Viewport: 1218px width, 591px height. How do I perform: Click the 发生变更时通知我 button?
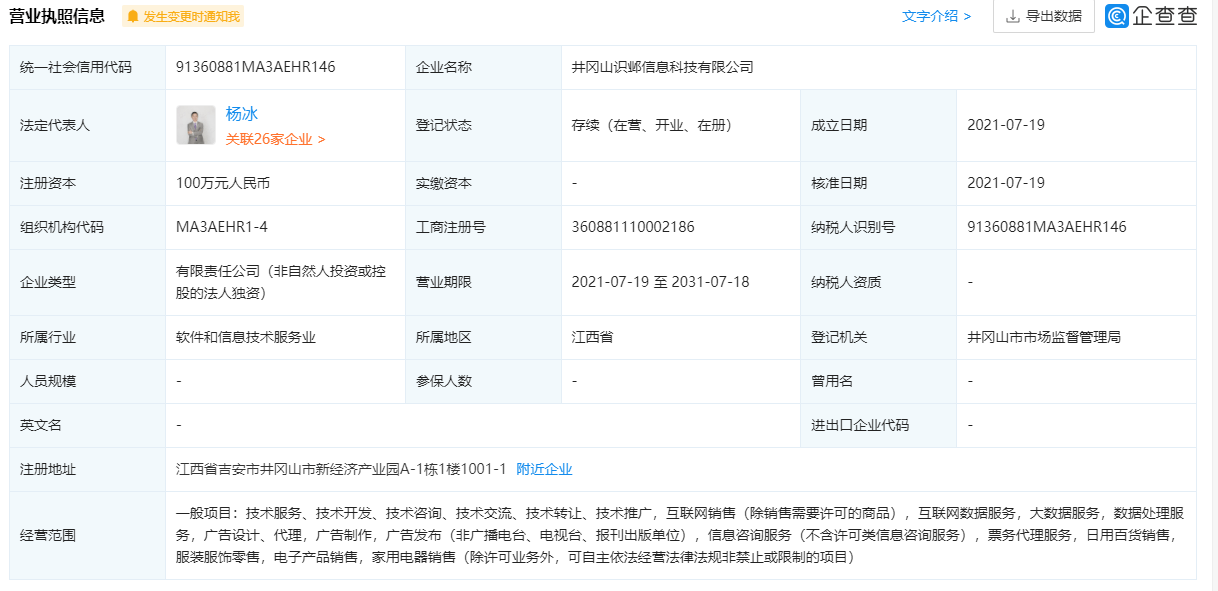183,16
